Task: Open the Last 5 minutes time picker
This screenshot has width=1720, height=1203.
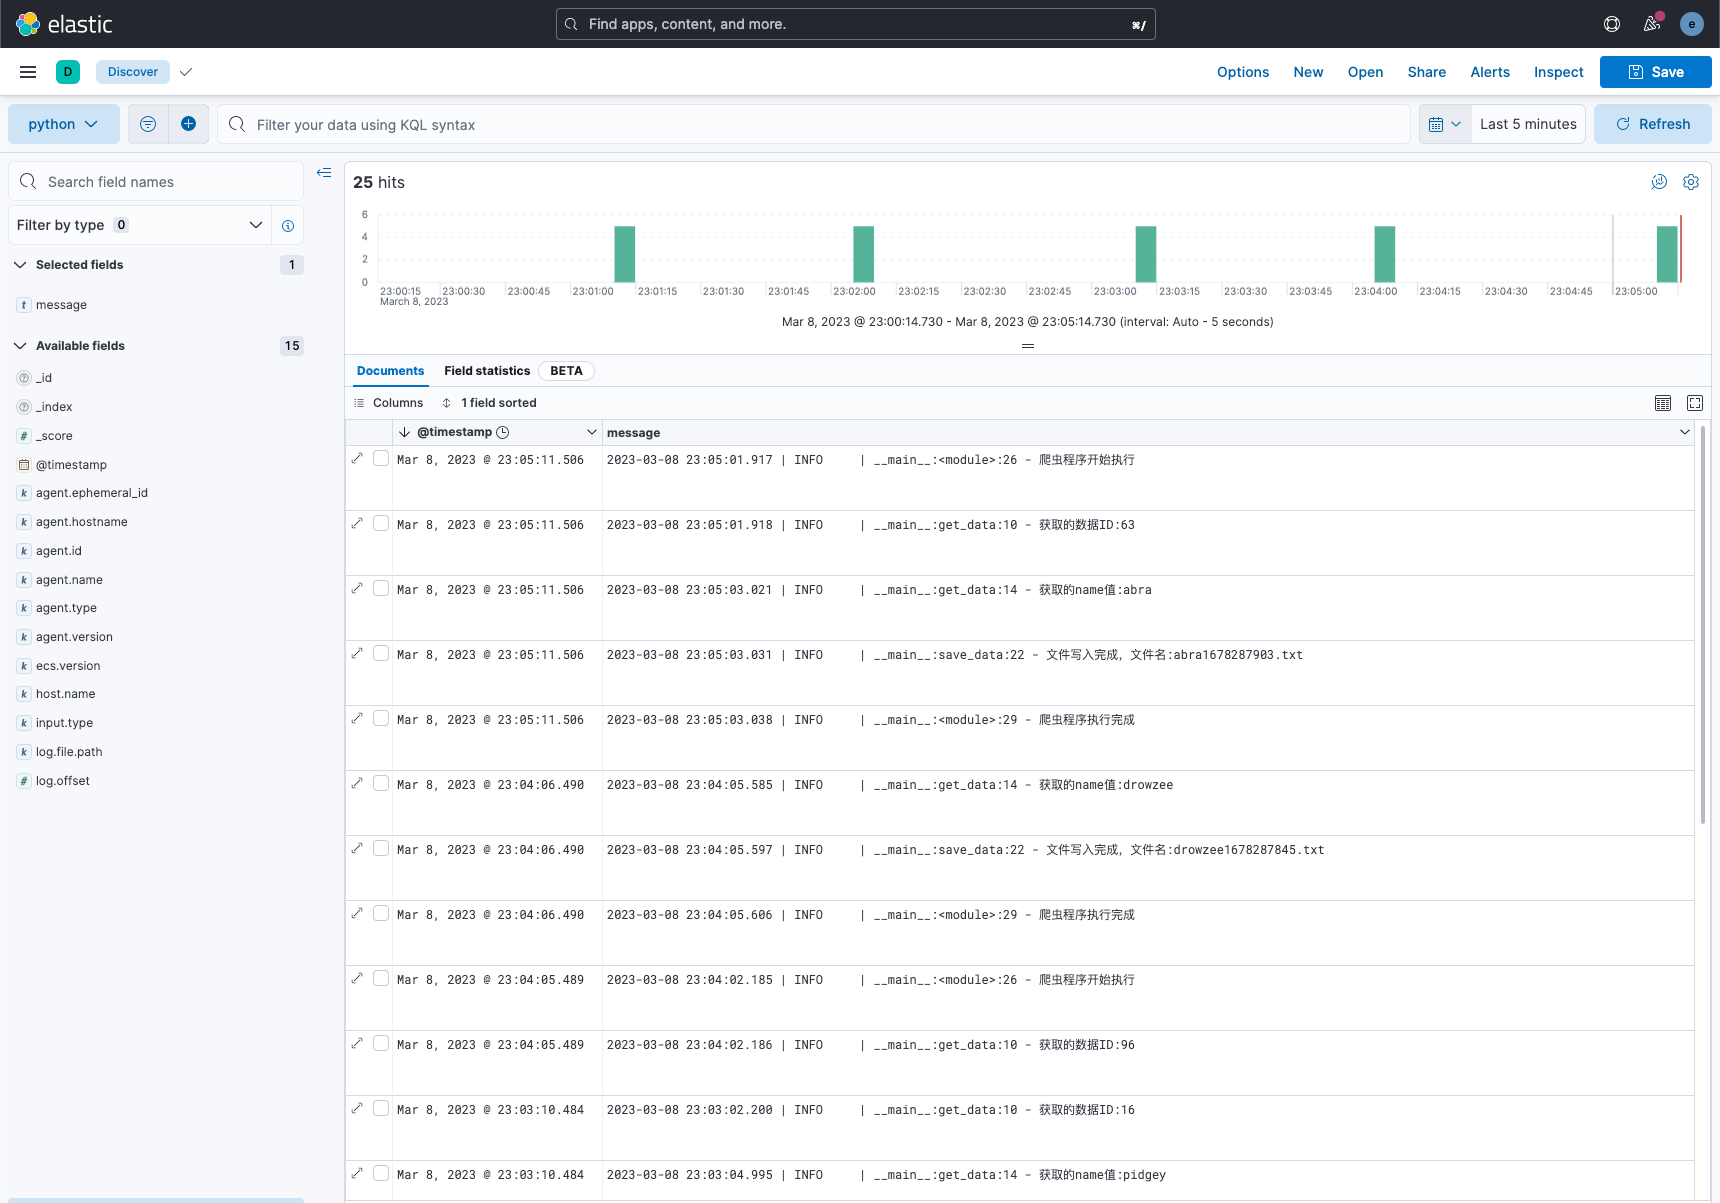Action: pos(1528,124)
